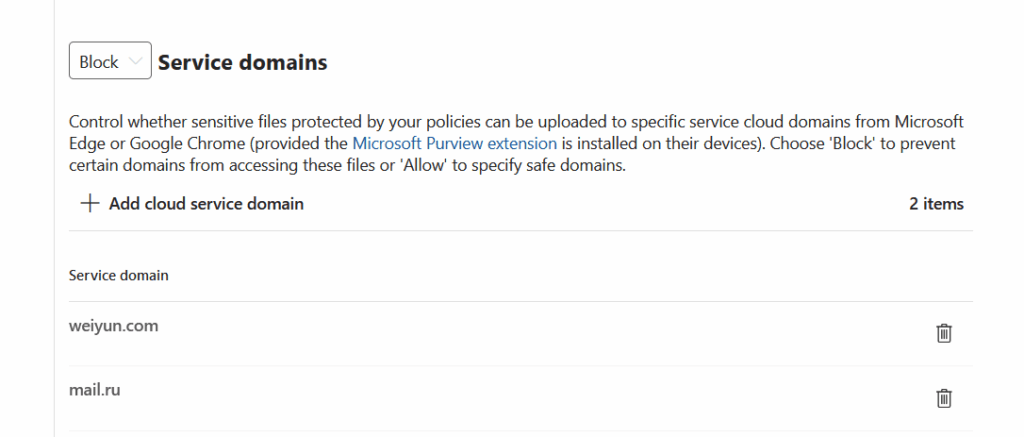Screen dimensions: 1024x437
Task: Click Add cloud service domain
Action: click(x=205, y=204)
